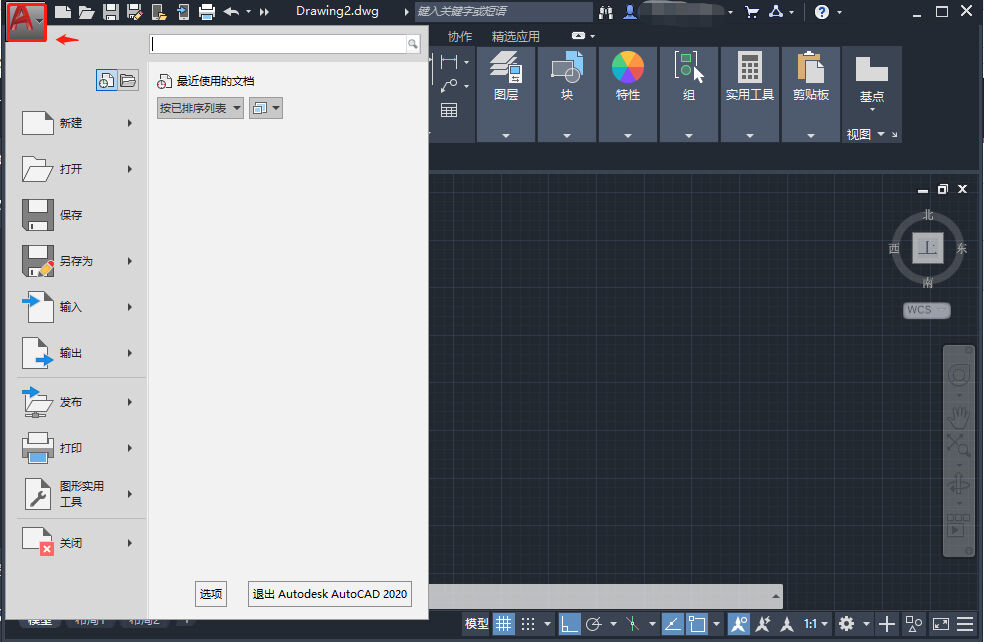Open the Utilities (实用工具) calculator icon
Image resolution: width=984 pixels, height=642 pixels.
pos(749,68)
